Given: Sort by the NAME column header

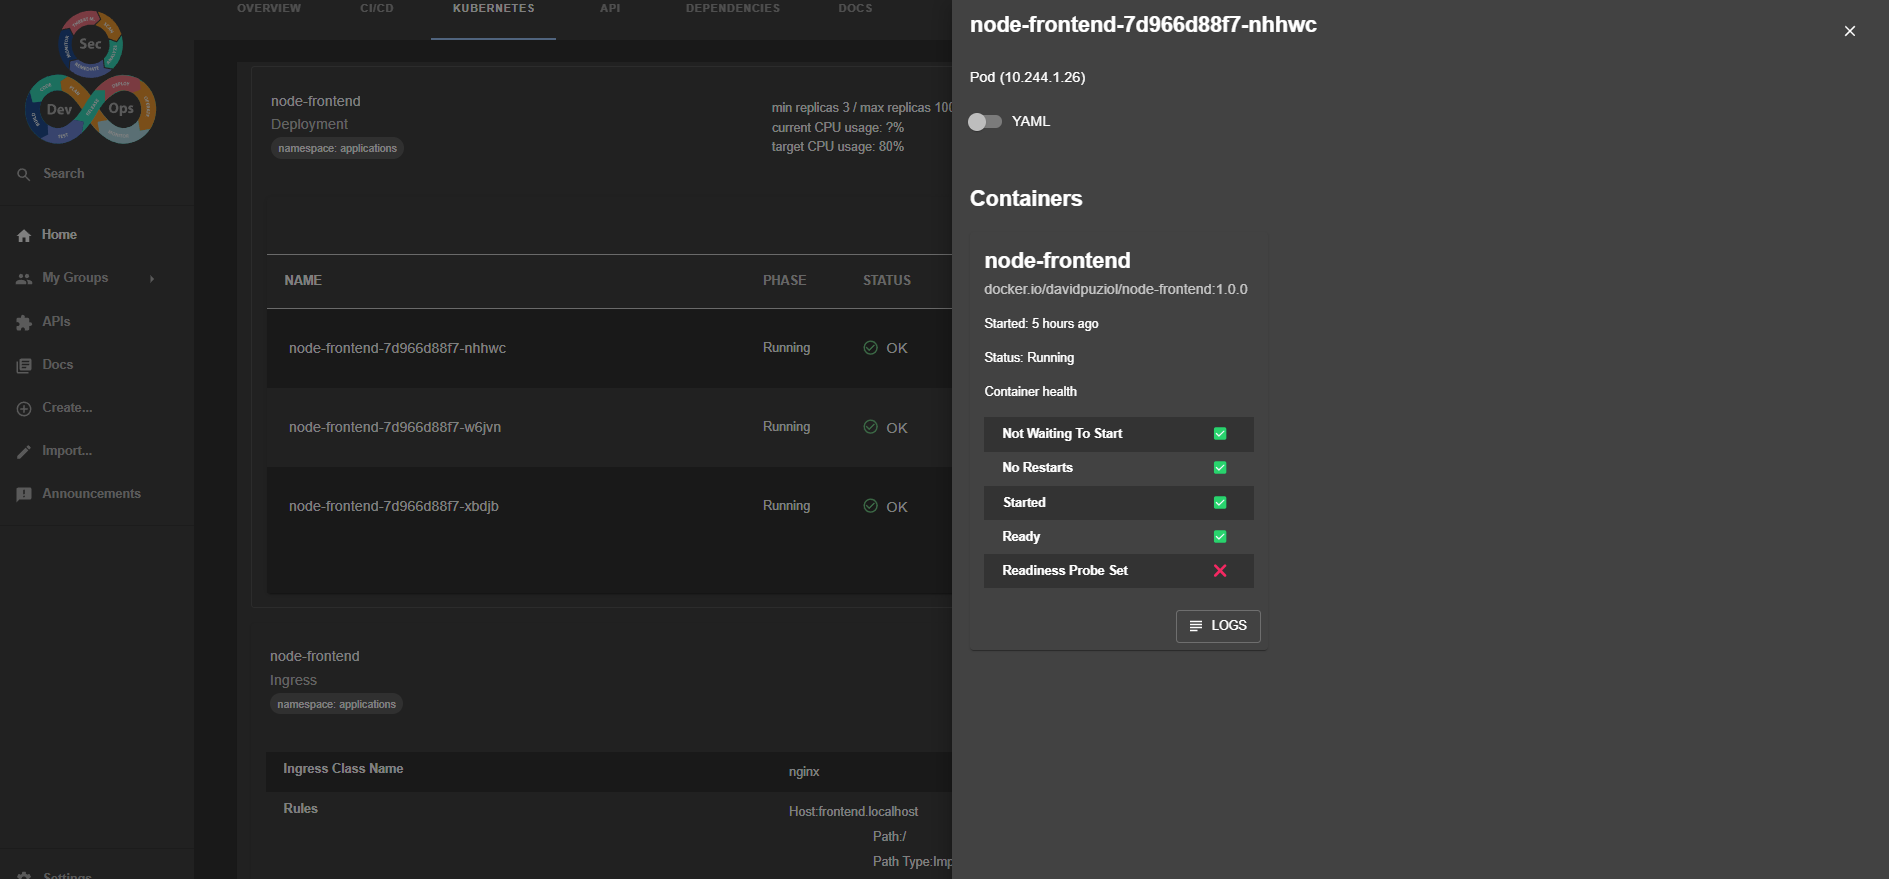Looking at the screenshot, I should pos(303,281).
